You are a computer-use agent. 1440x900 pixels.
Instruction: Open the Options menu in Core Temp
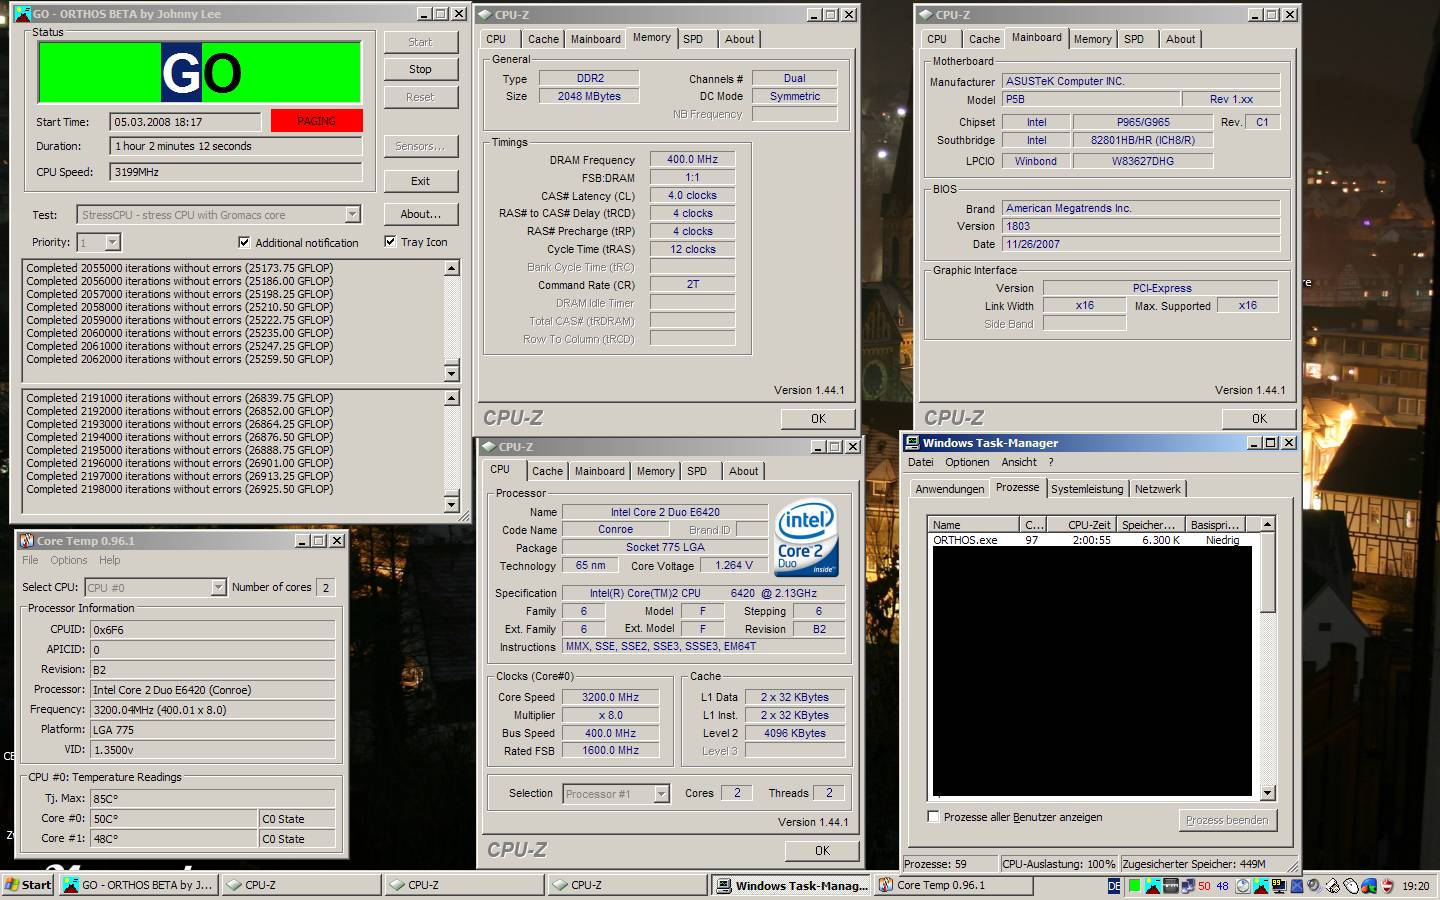(x=68, y=560)
